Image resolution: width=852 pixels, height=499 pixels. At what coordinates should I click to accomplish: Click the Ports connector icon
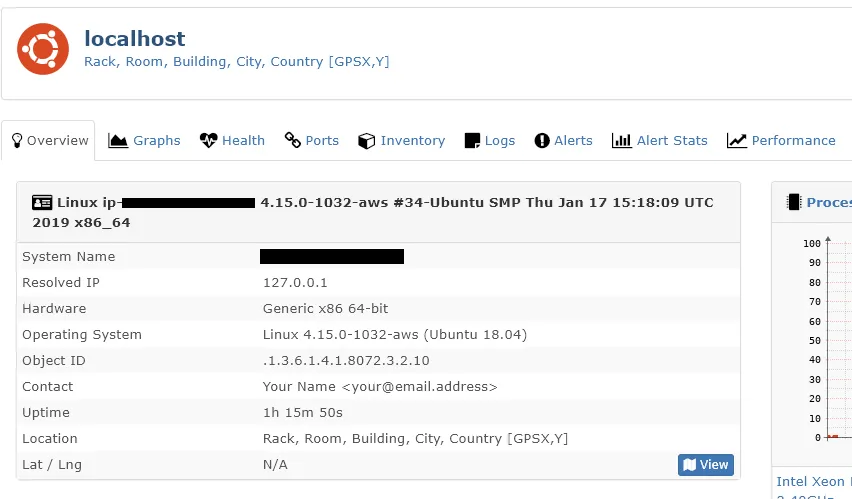coord(293,141)
